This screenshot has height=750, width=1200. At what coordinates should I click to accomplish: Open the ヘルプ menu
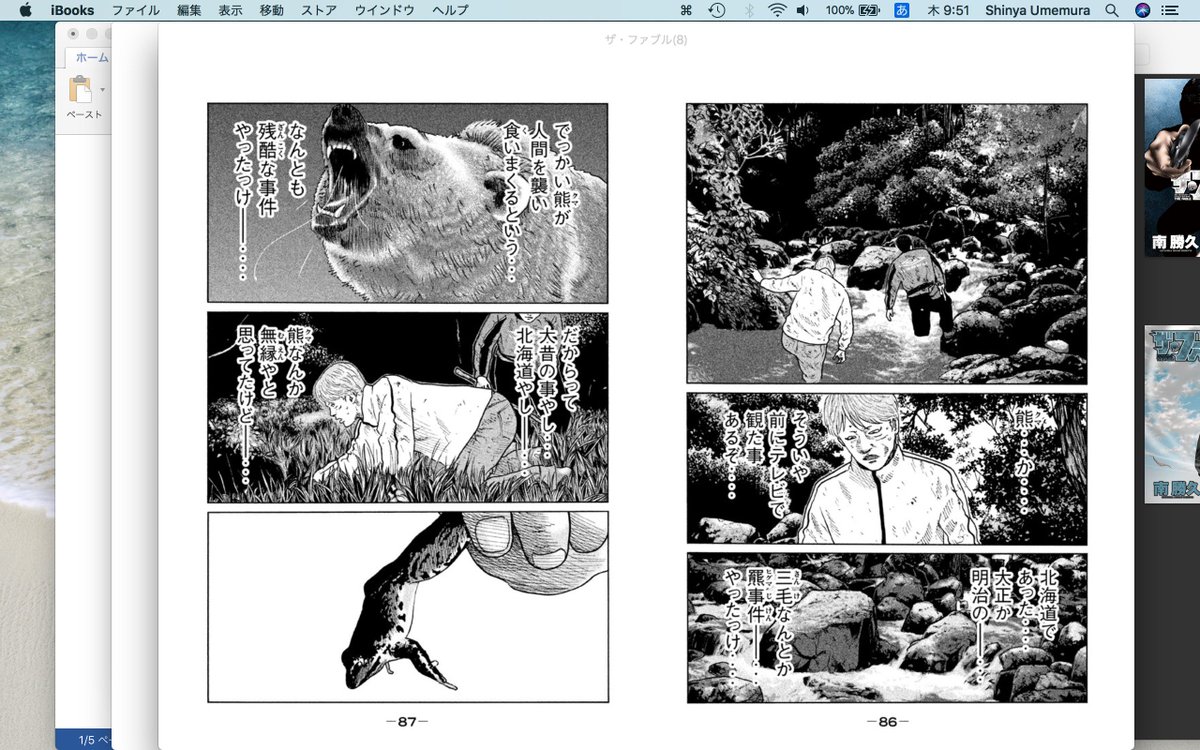[x=450, y=10]
